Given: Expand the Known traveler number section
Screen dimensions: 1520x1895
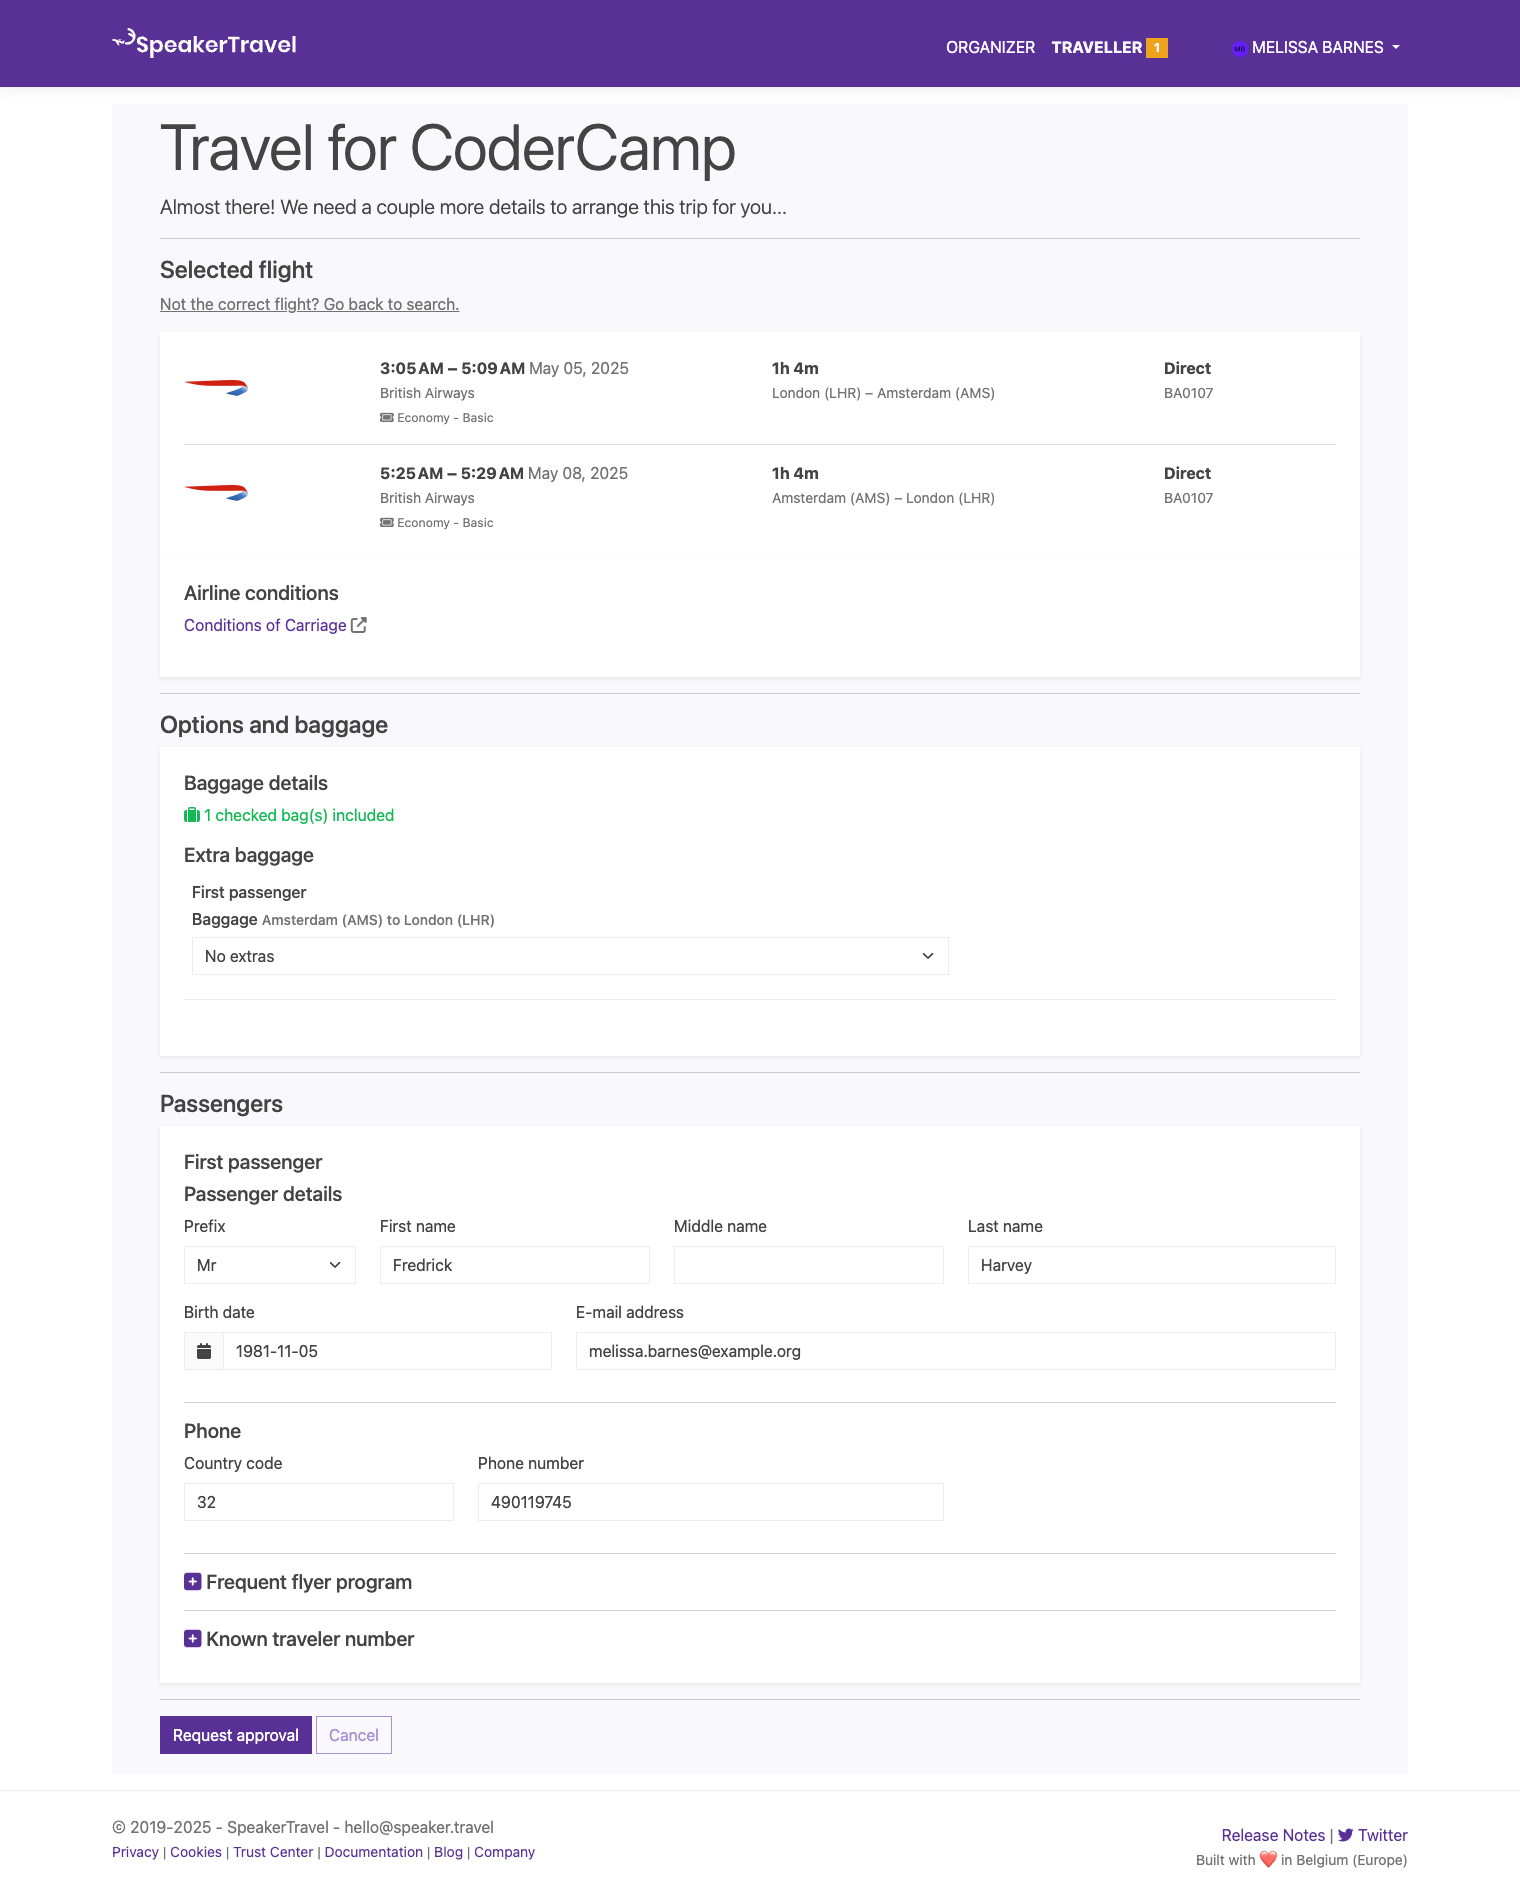Looking at the screenshot, I should (x=310, y=1639).
